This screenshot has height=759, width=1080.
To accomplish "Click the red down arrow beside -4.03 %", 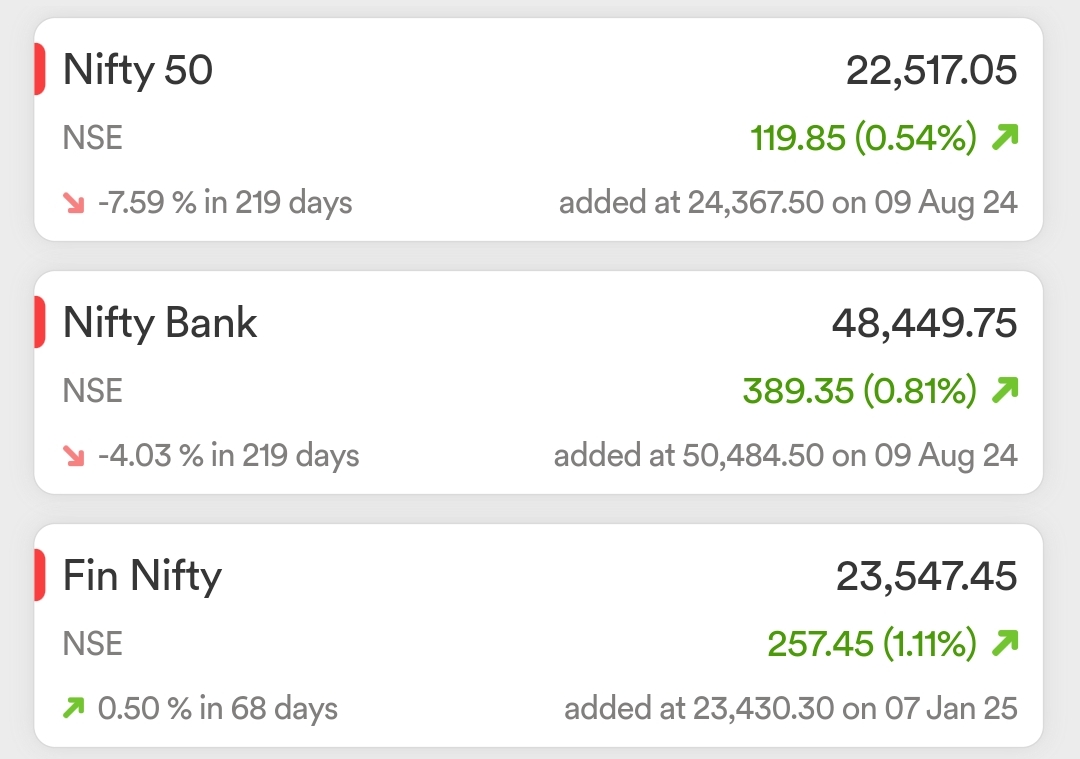I will point(74,457).
